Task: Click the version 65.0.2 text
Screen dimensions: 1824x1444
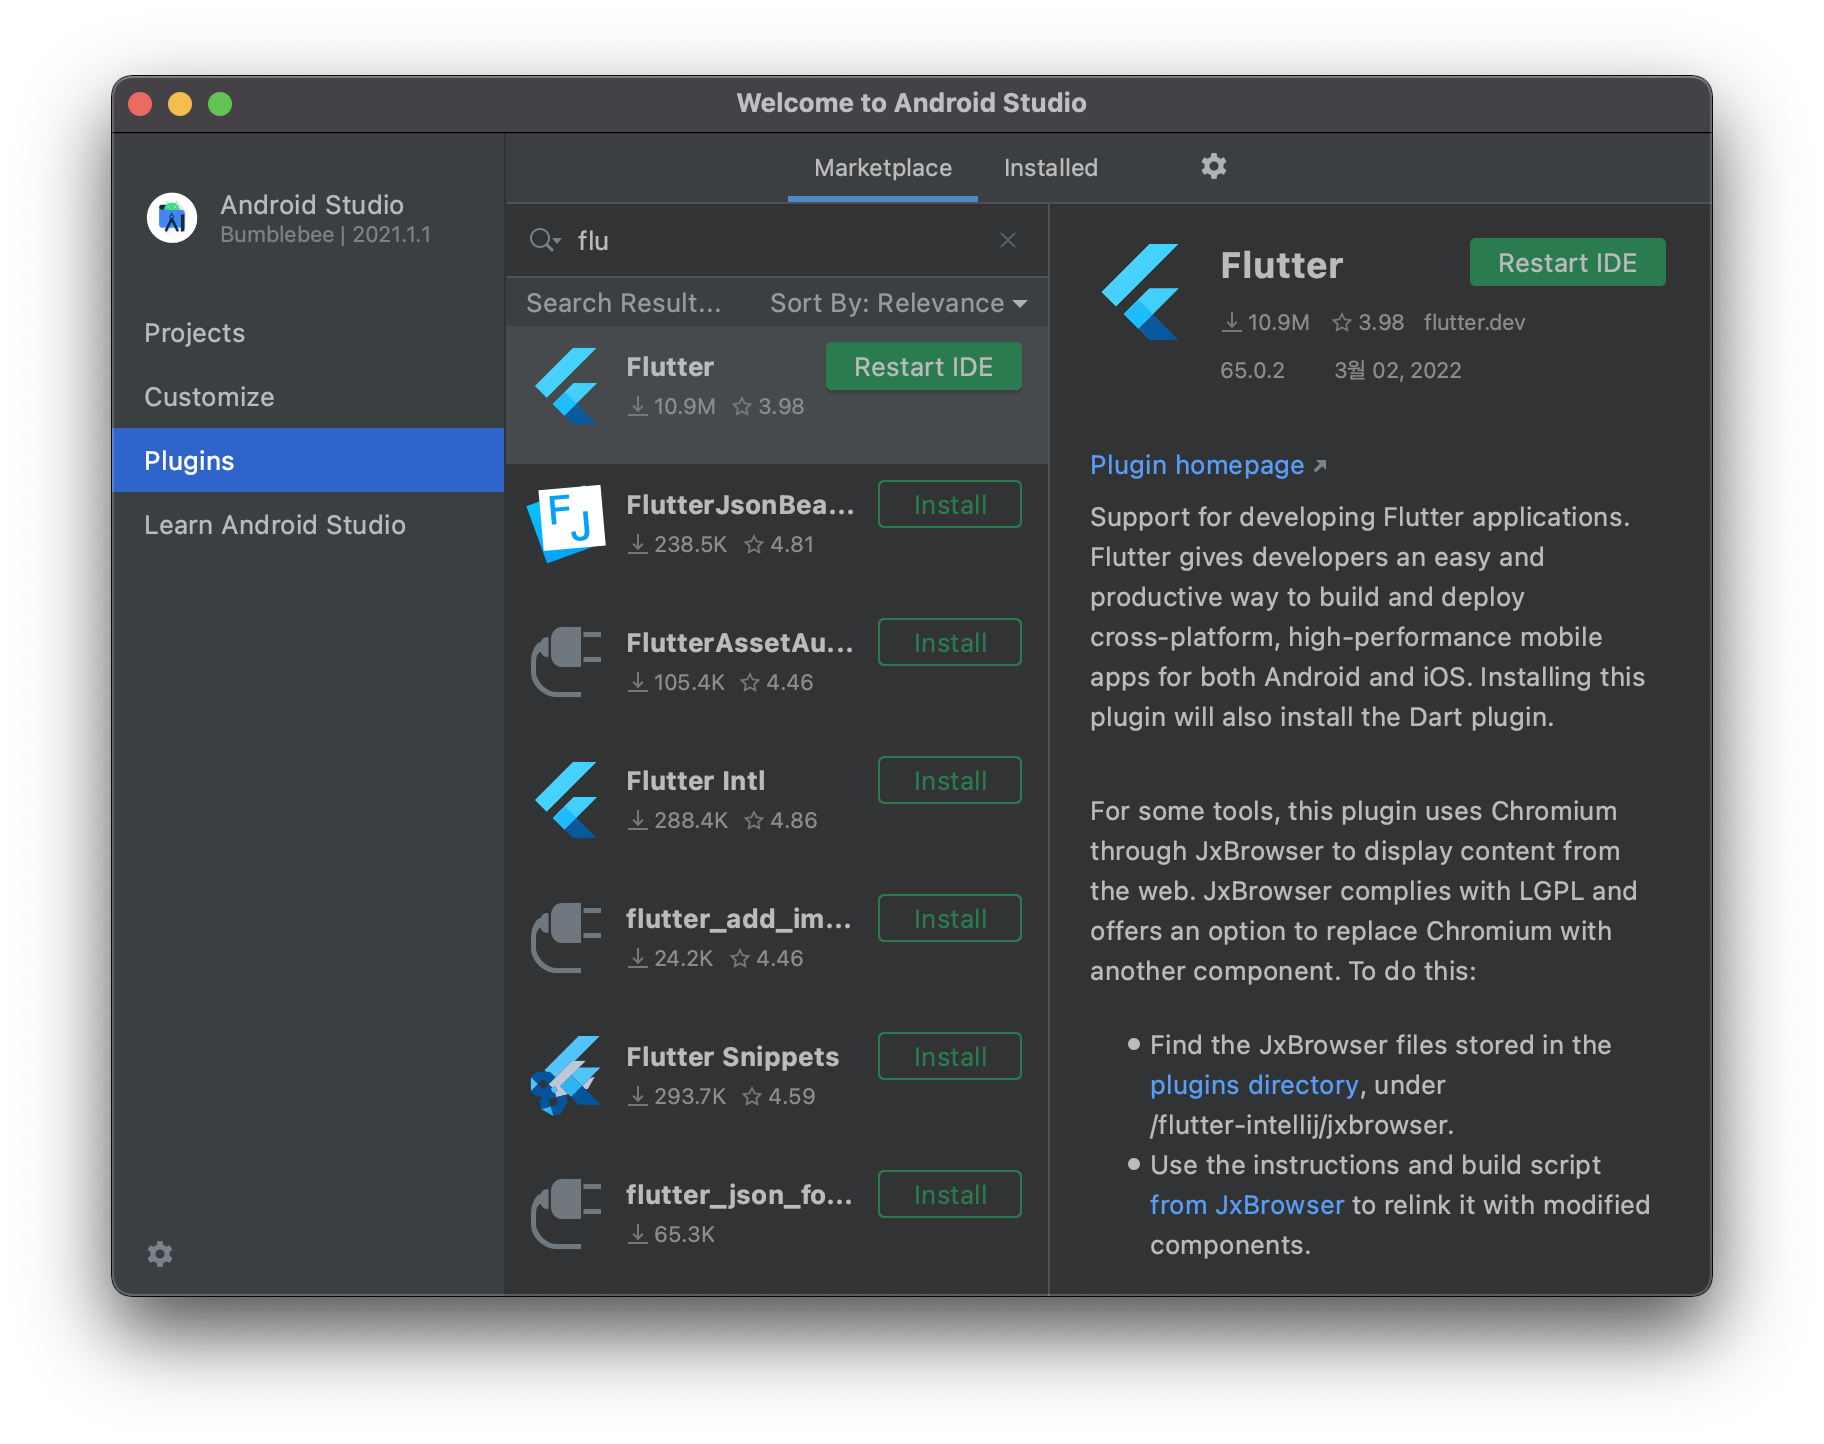Action: (x=1252, y=370)
